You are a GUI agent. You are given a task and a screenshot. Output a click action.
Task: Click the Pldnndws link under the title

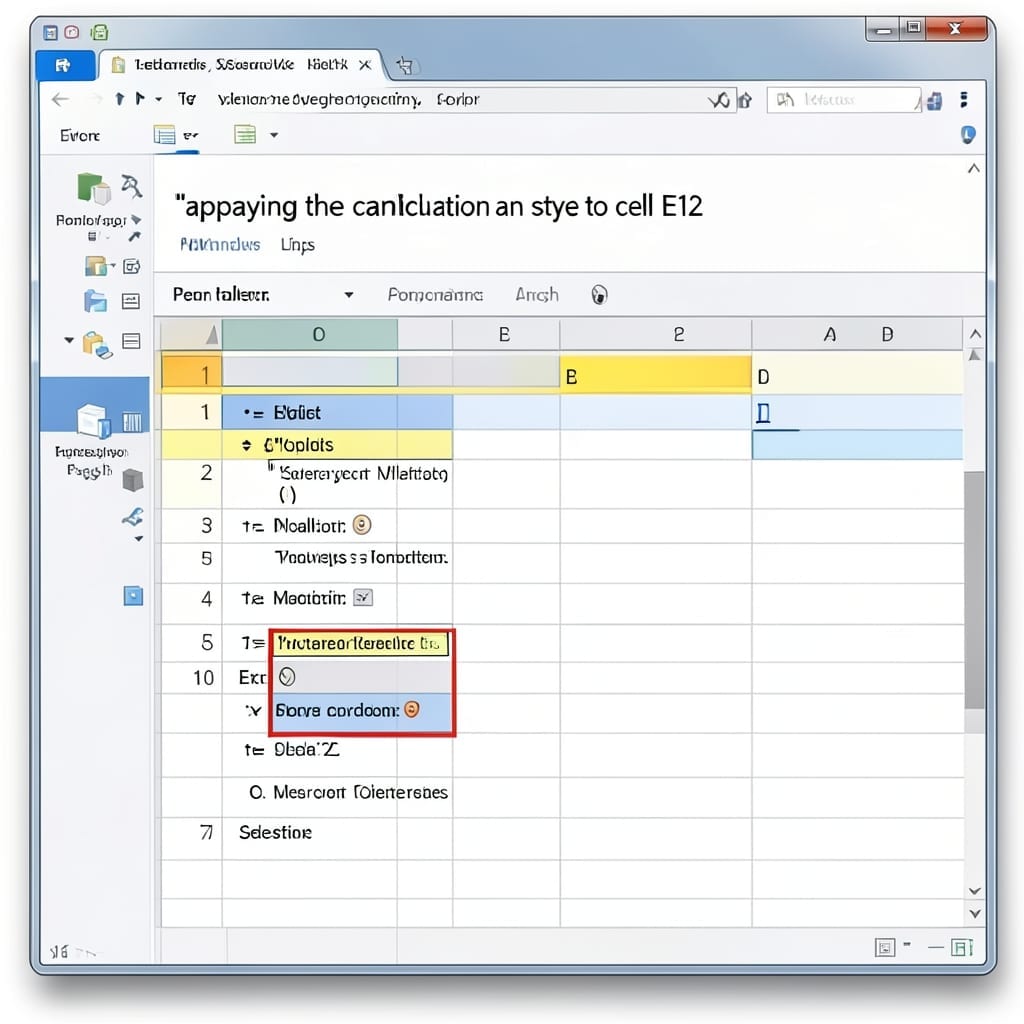(220, 244)
